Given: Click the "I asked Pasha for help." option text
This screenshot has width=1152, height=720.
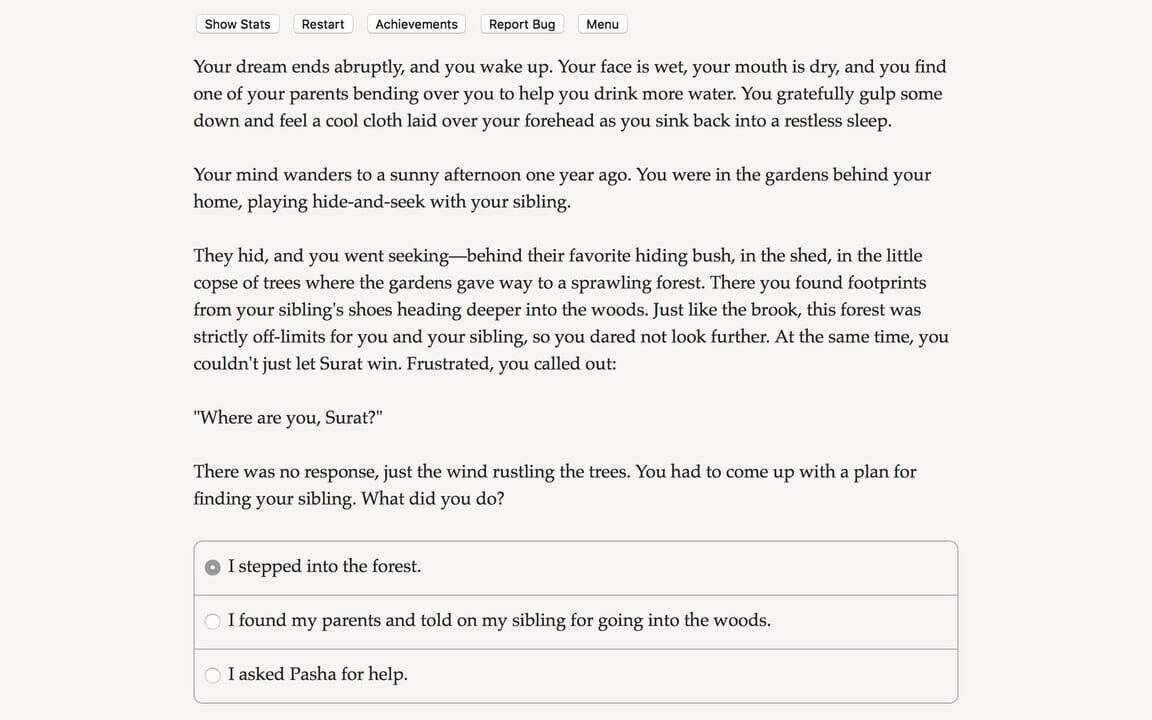Looking at the screenshot, I should [x=317, y=674].
